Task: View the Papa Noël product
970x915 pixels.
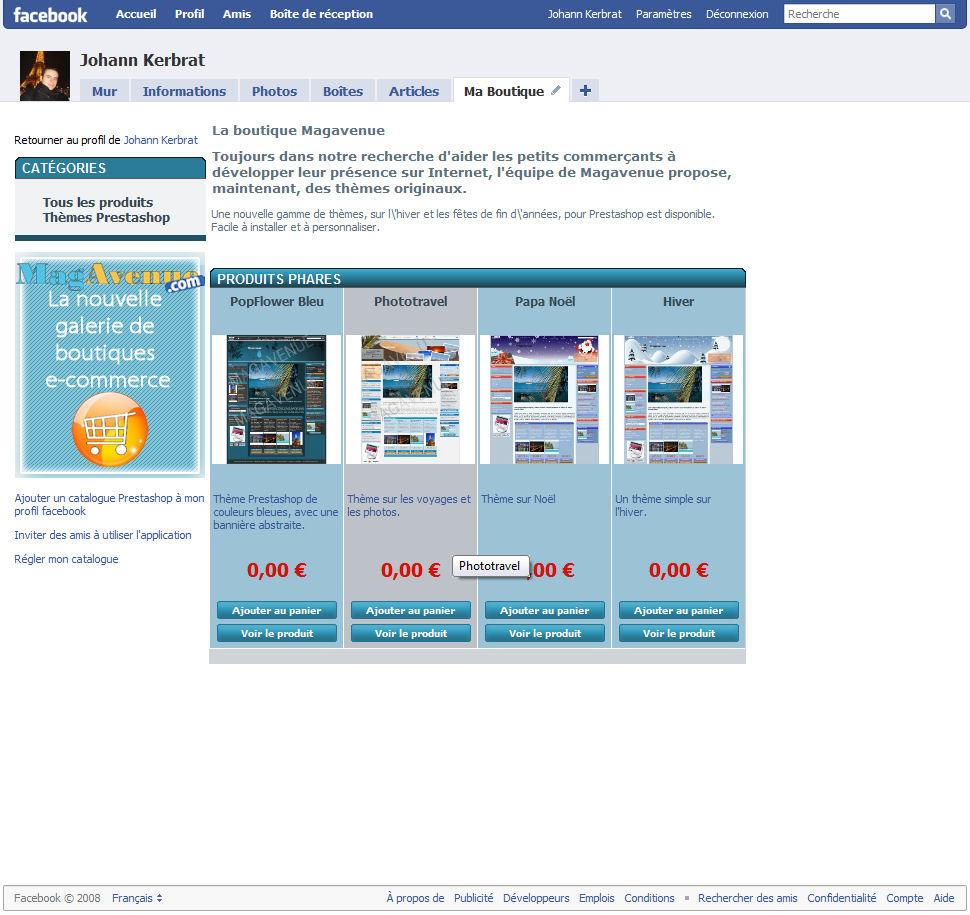Action: tap(544, 633)
